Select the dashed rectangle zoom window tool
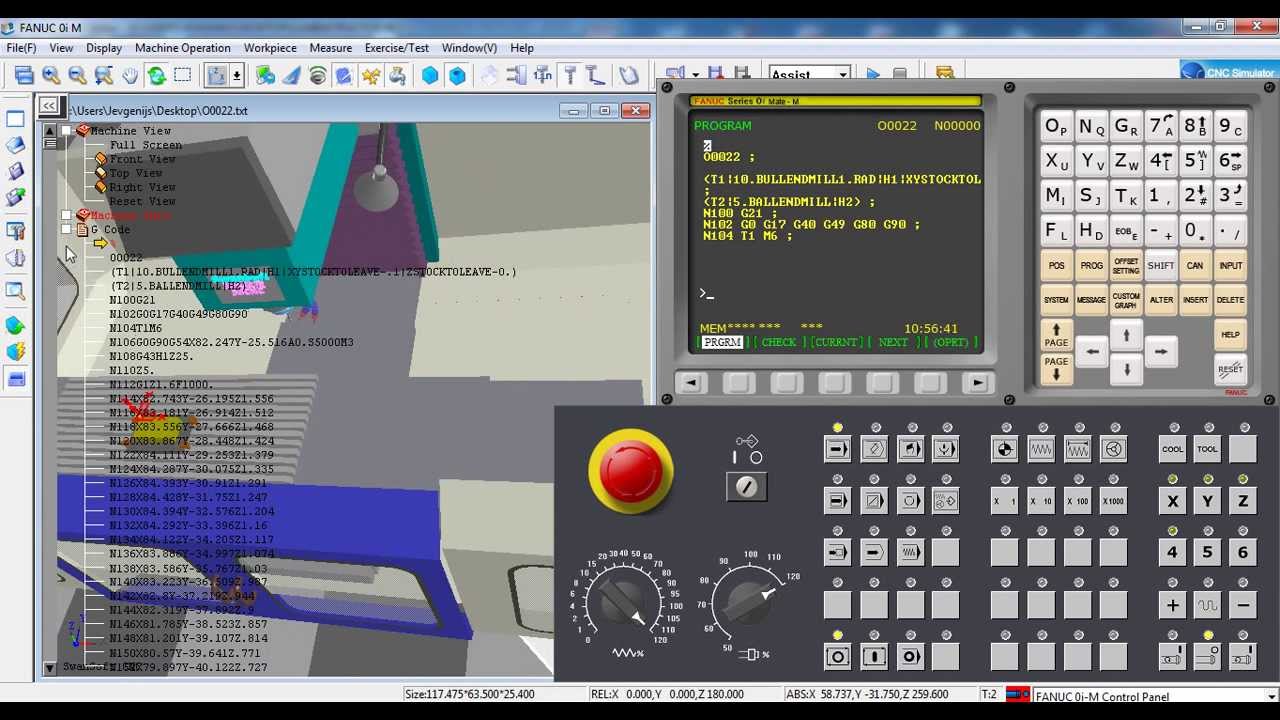 click(183, 76)
